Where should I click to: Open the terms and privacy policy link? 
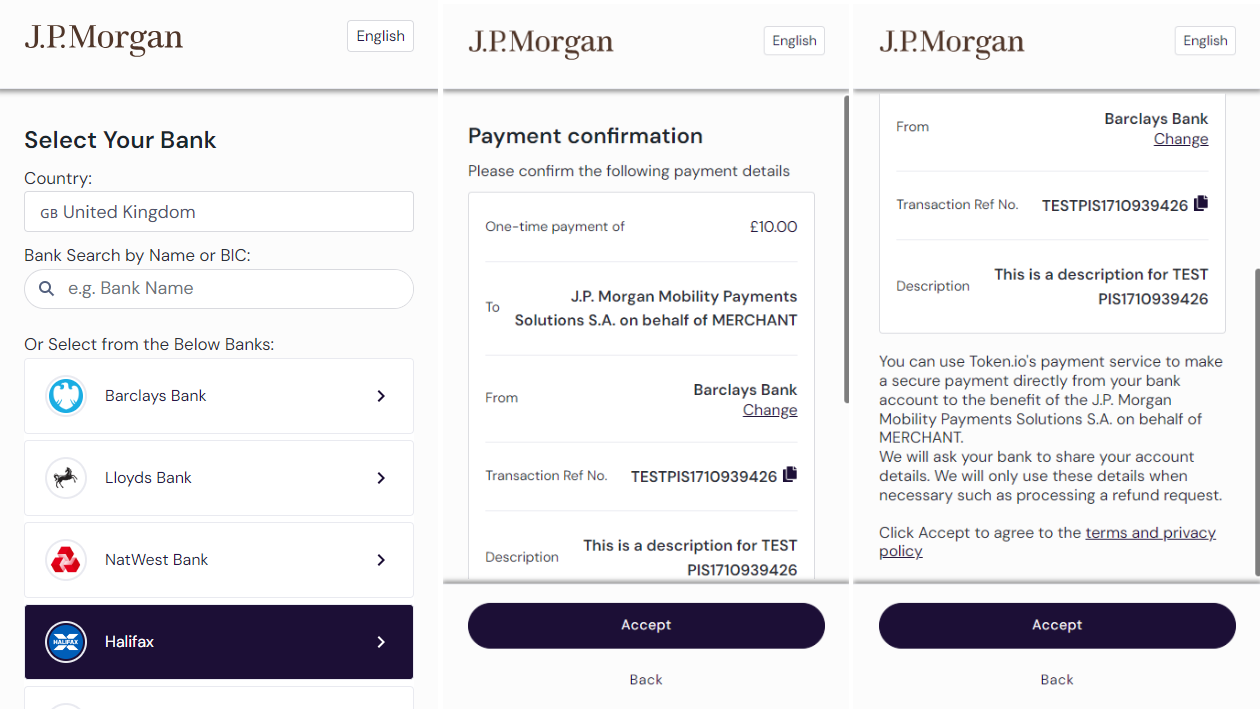tap(1150, 533)
